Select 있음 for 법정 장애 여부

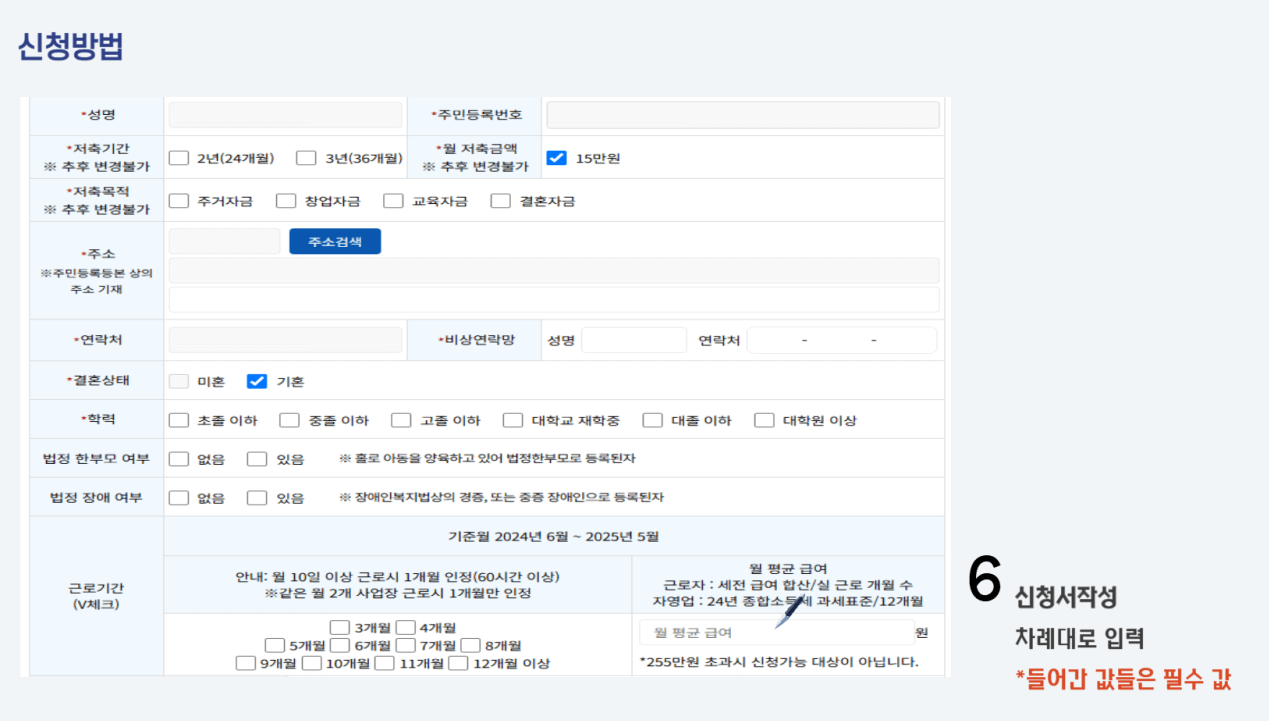tap(257, 496)
